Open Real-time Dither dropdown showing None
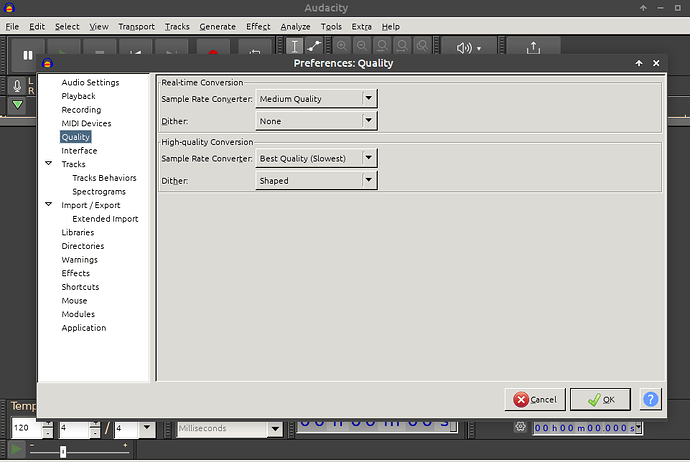This screenshot has height=462, width=690. (x=317, y=121)
